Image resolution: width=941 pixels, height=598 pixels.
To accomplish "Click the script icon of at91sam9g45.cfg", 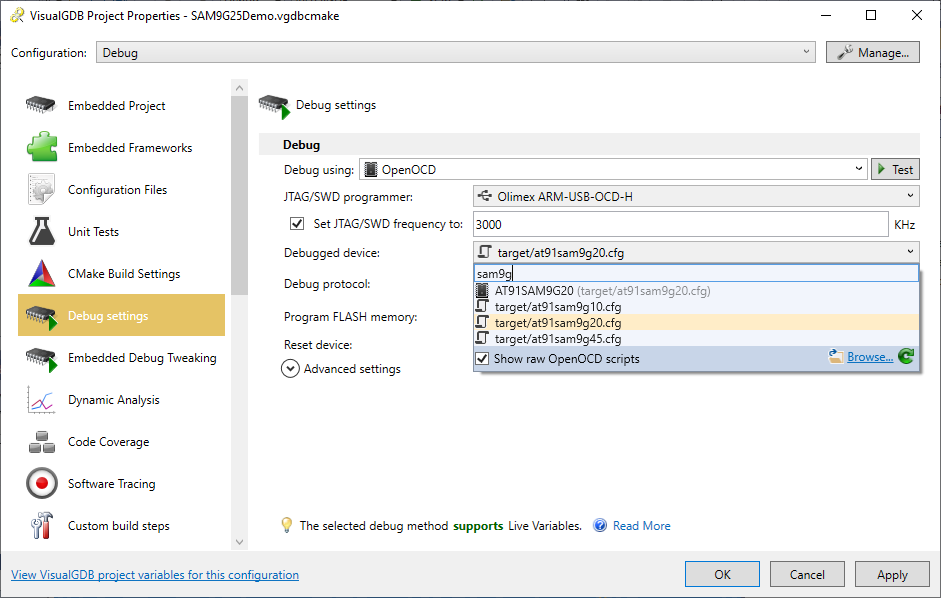I will pyautogui.click(x=482, y=339).
